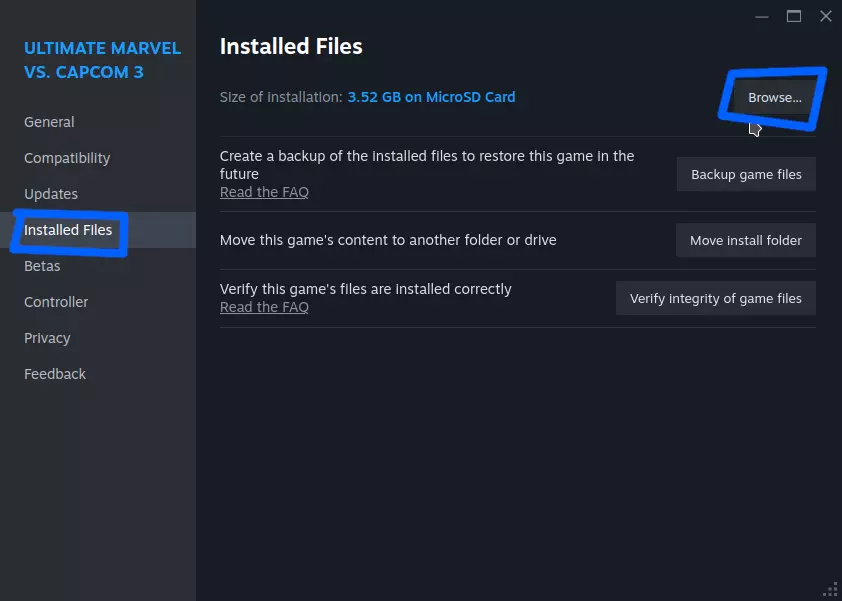Open Read the FAQ link under verify
Screen dimensions: 842x601
(x=264, y=307)
